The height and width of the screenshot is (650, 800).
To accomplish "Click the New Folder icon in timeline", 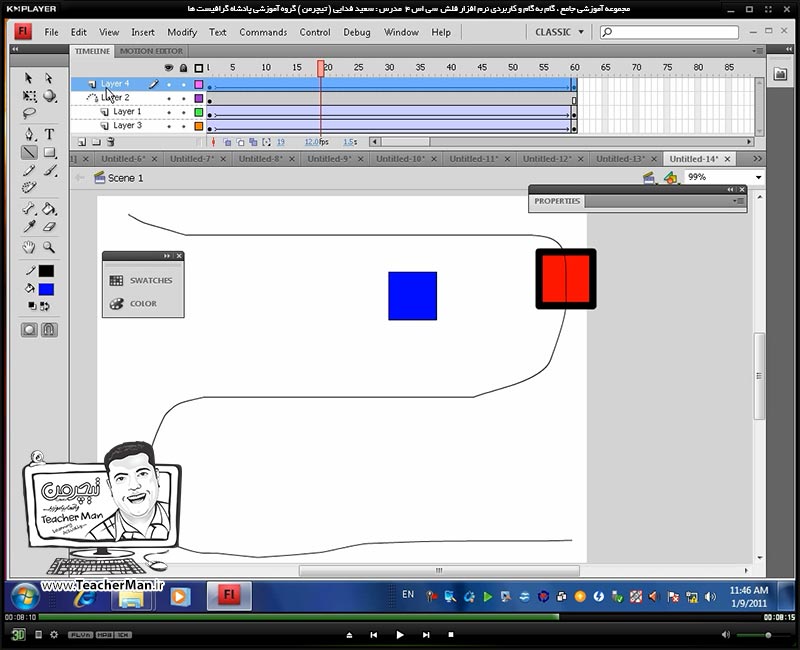I will point(96,142).
